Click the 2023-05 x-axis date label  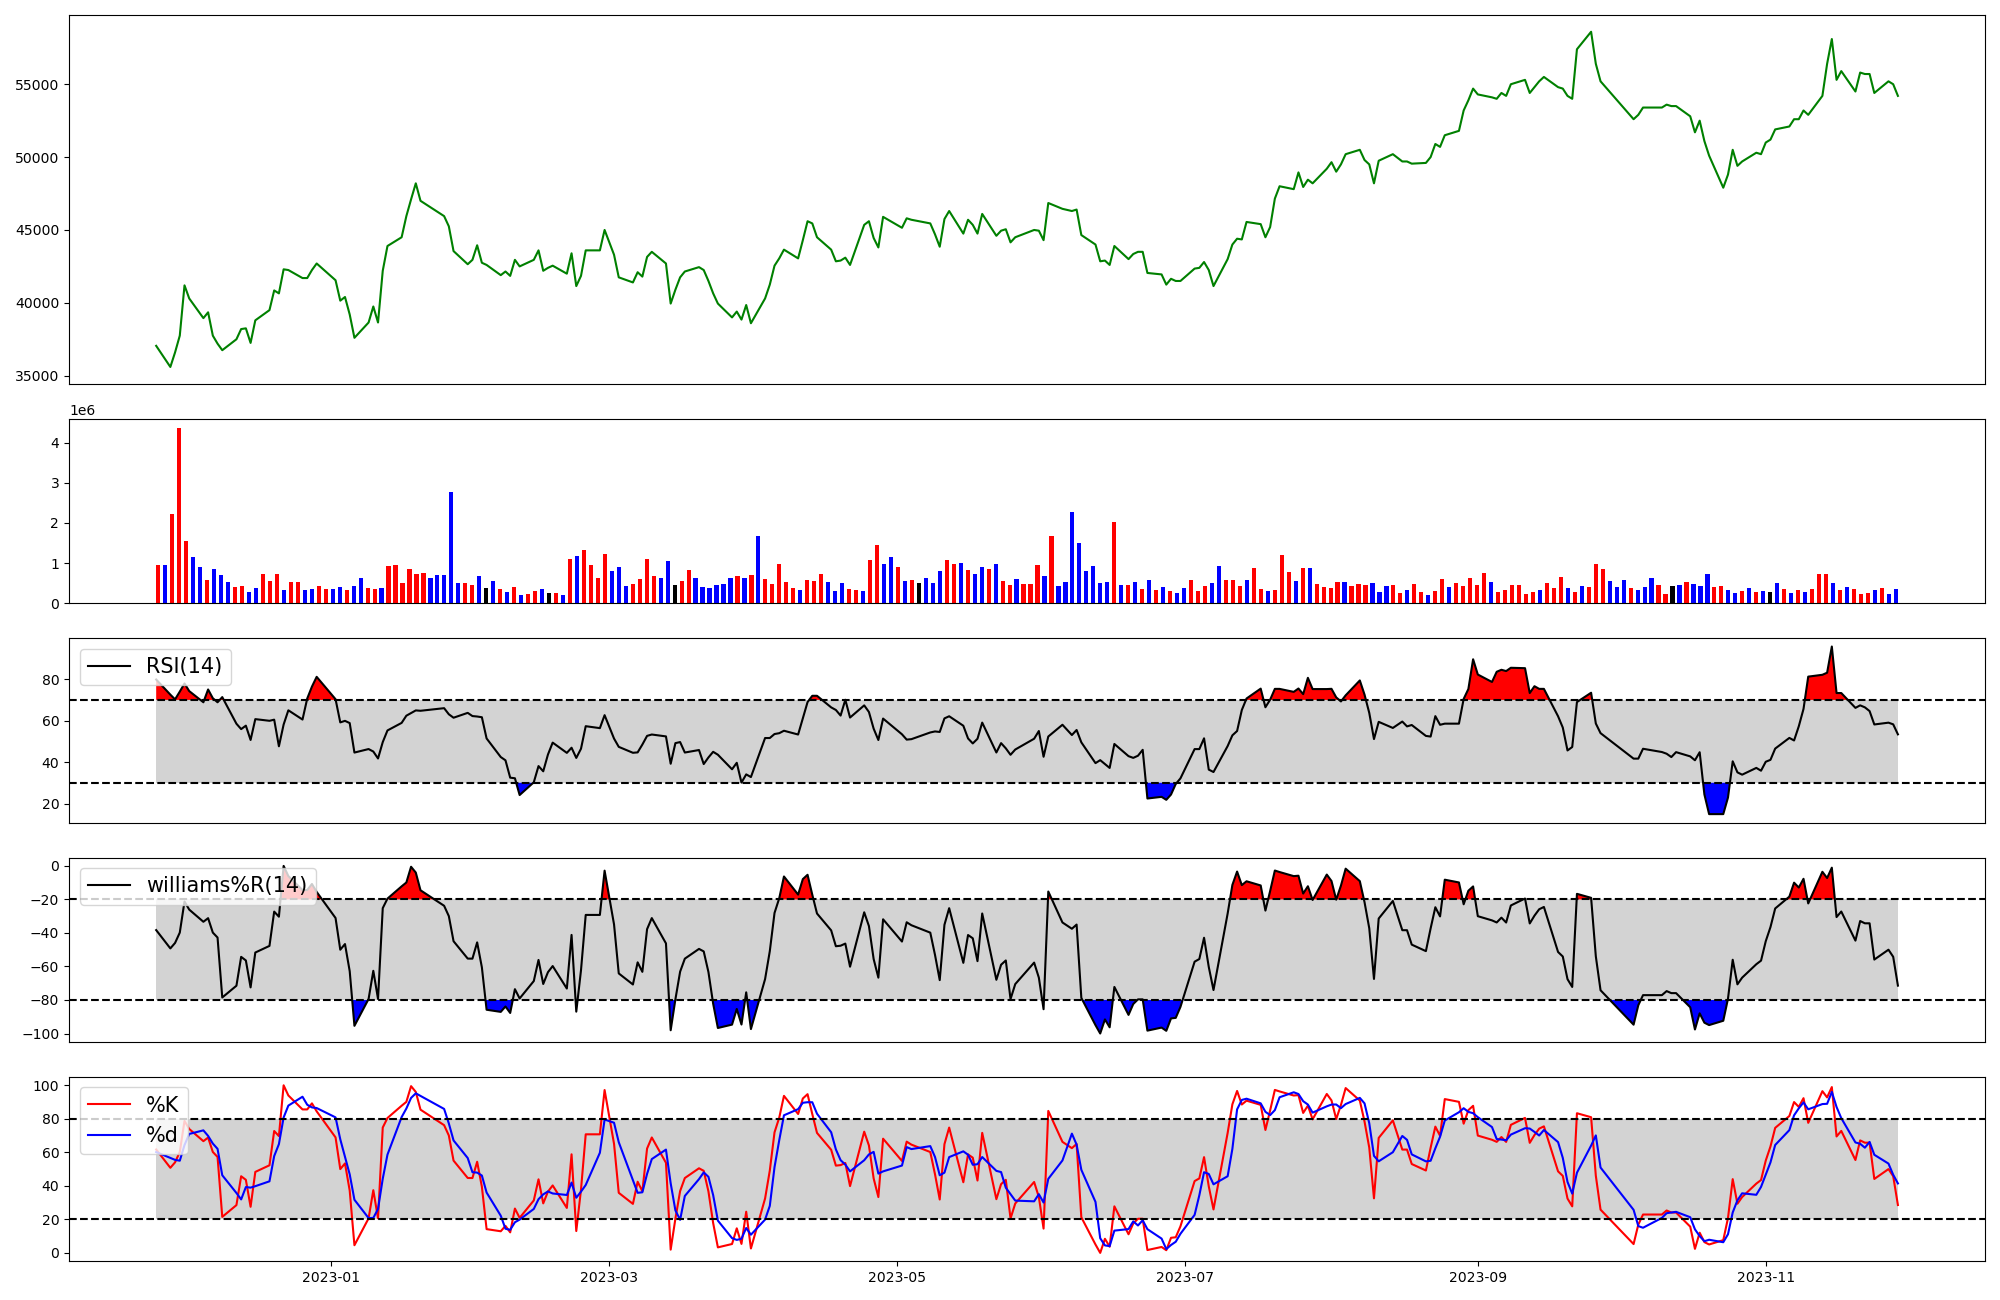pyautogui.click(x=896, y=1277)
